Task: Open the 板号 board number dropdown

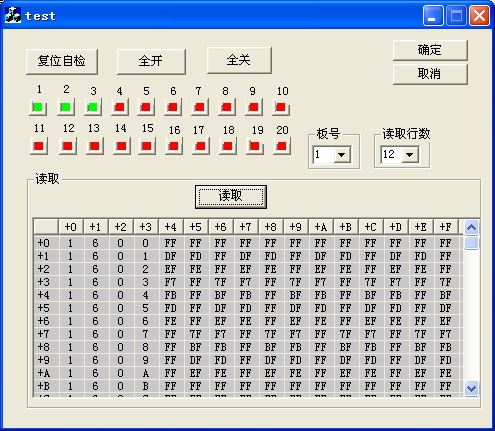Action: (342, 155)
